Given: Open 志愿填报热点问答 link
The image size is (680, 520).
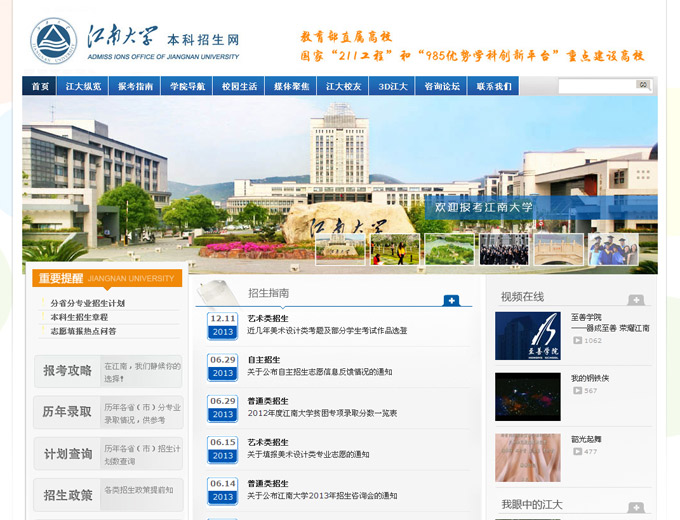Looking at the screenshot, I should 83,331.
